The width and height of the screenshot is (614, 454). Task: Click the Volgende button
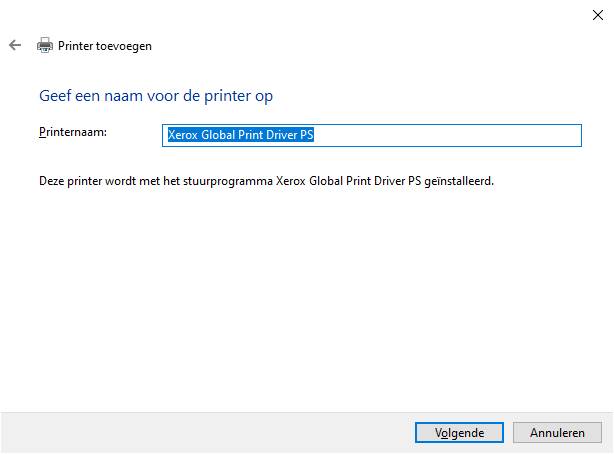click(x=459, y=432)
